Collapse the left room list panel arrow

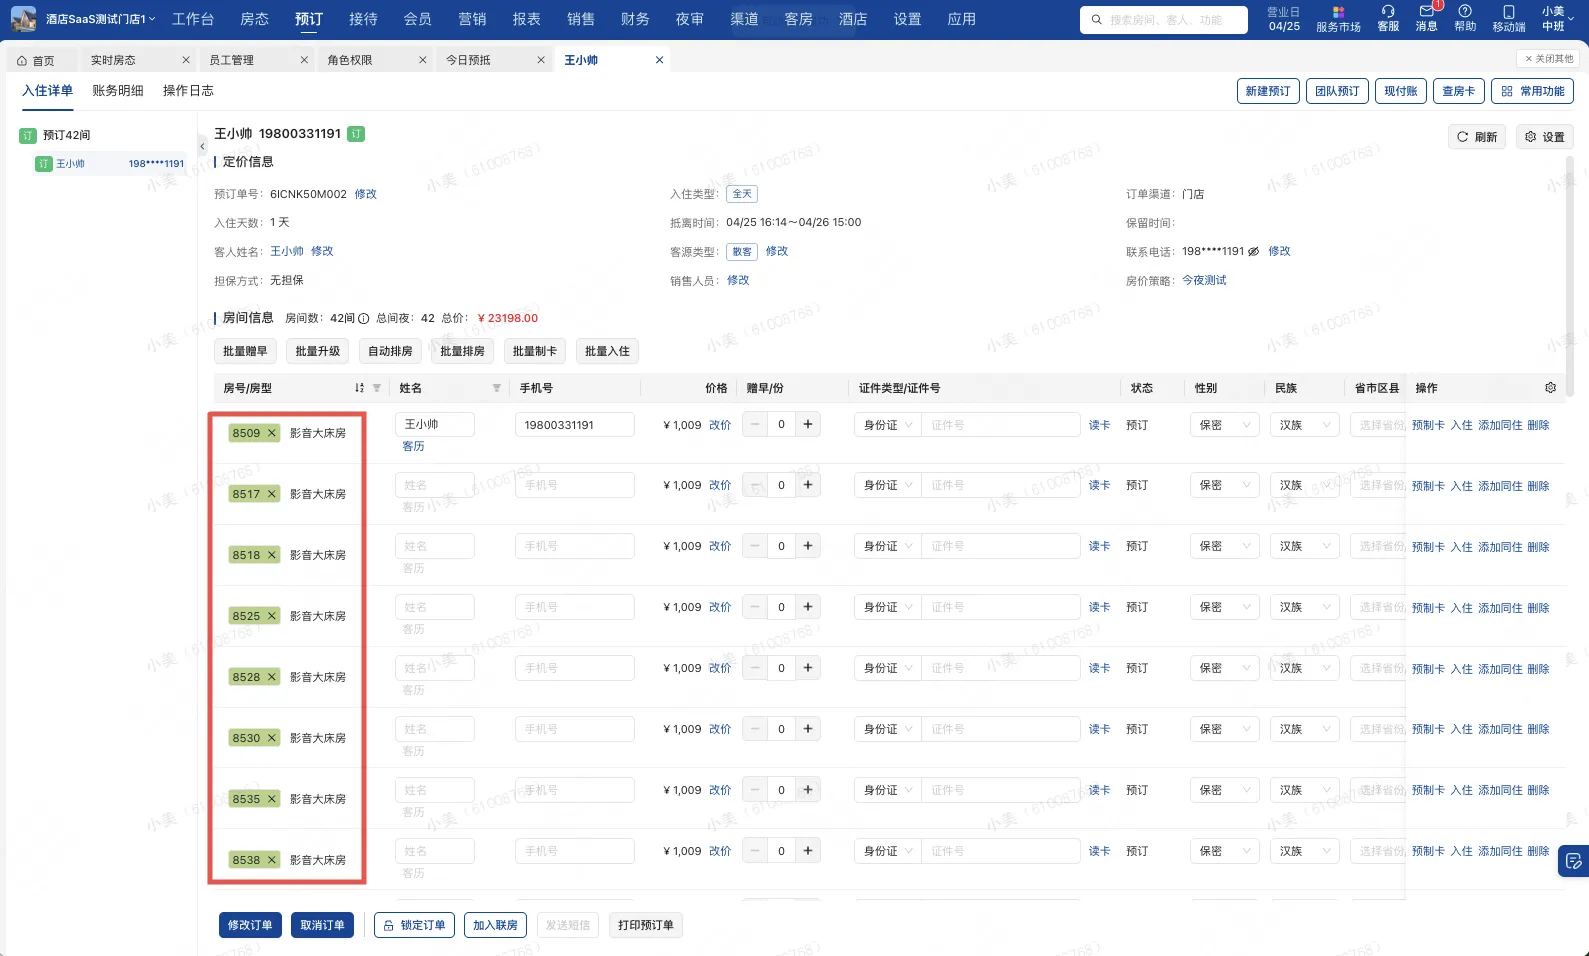[202, 147]
